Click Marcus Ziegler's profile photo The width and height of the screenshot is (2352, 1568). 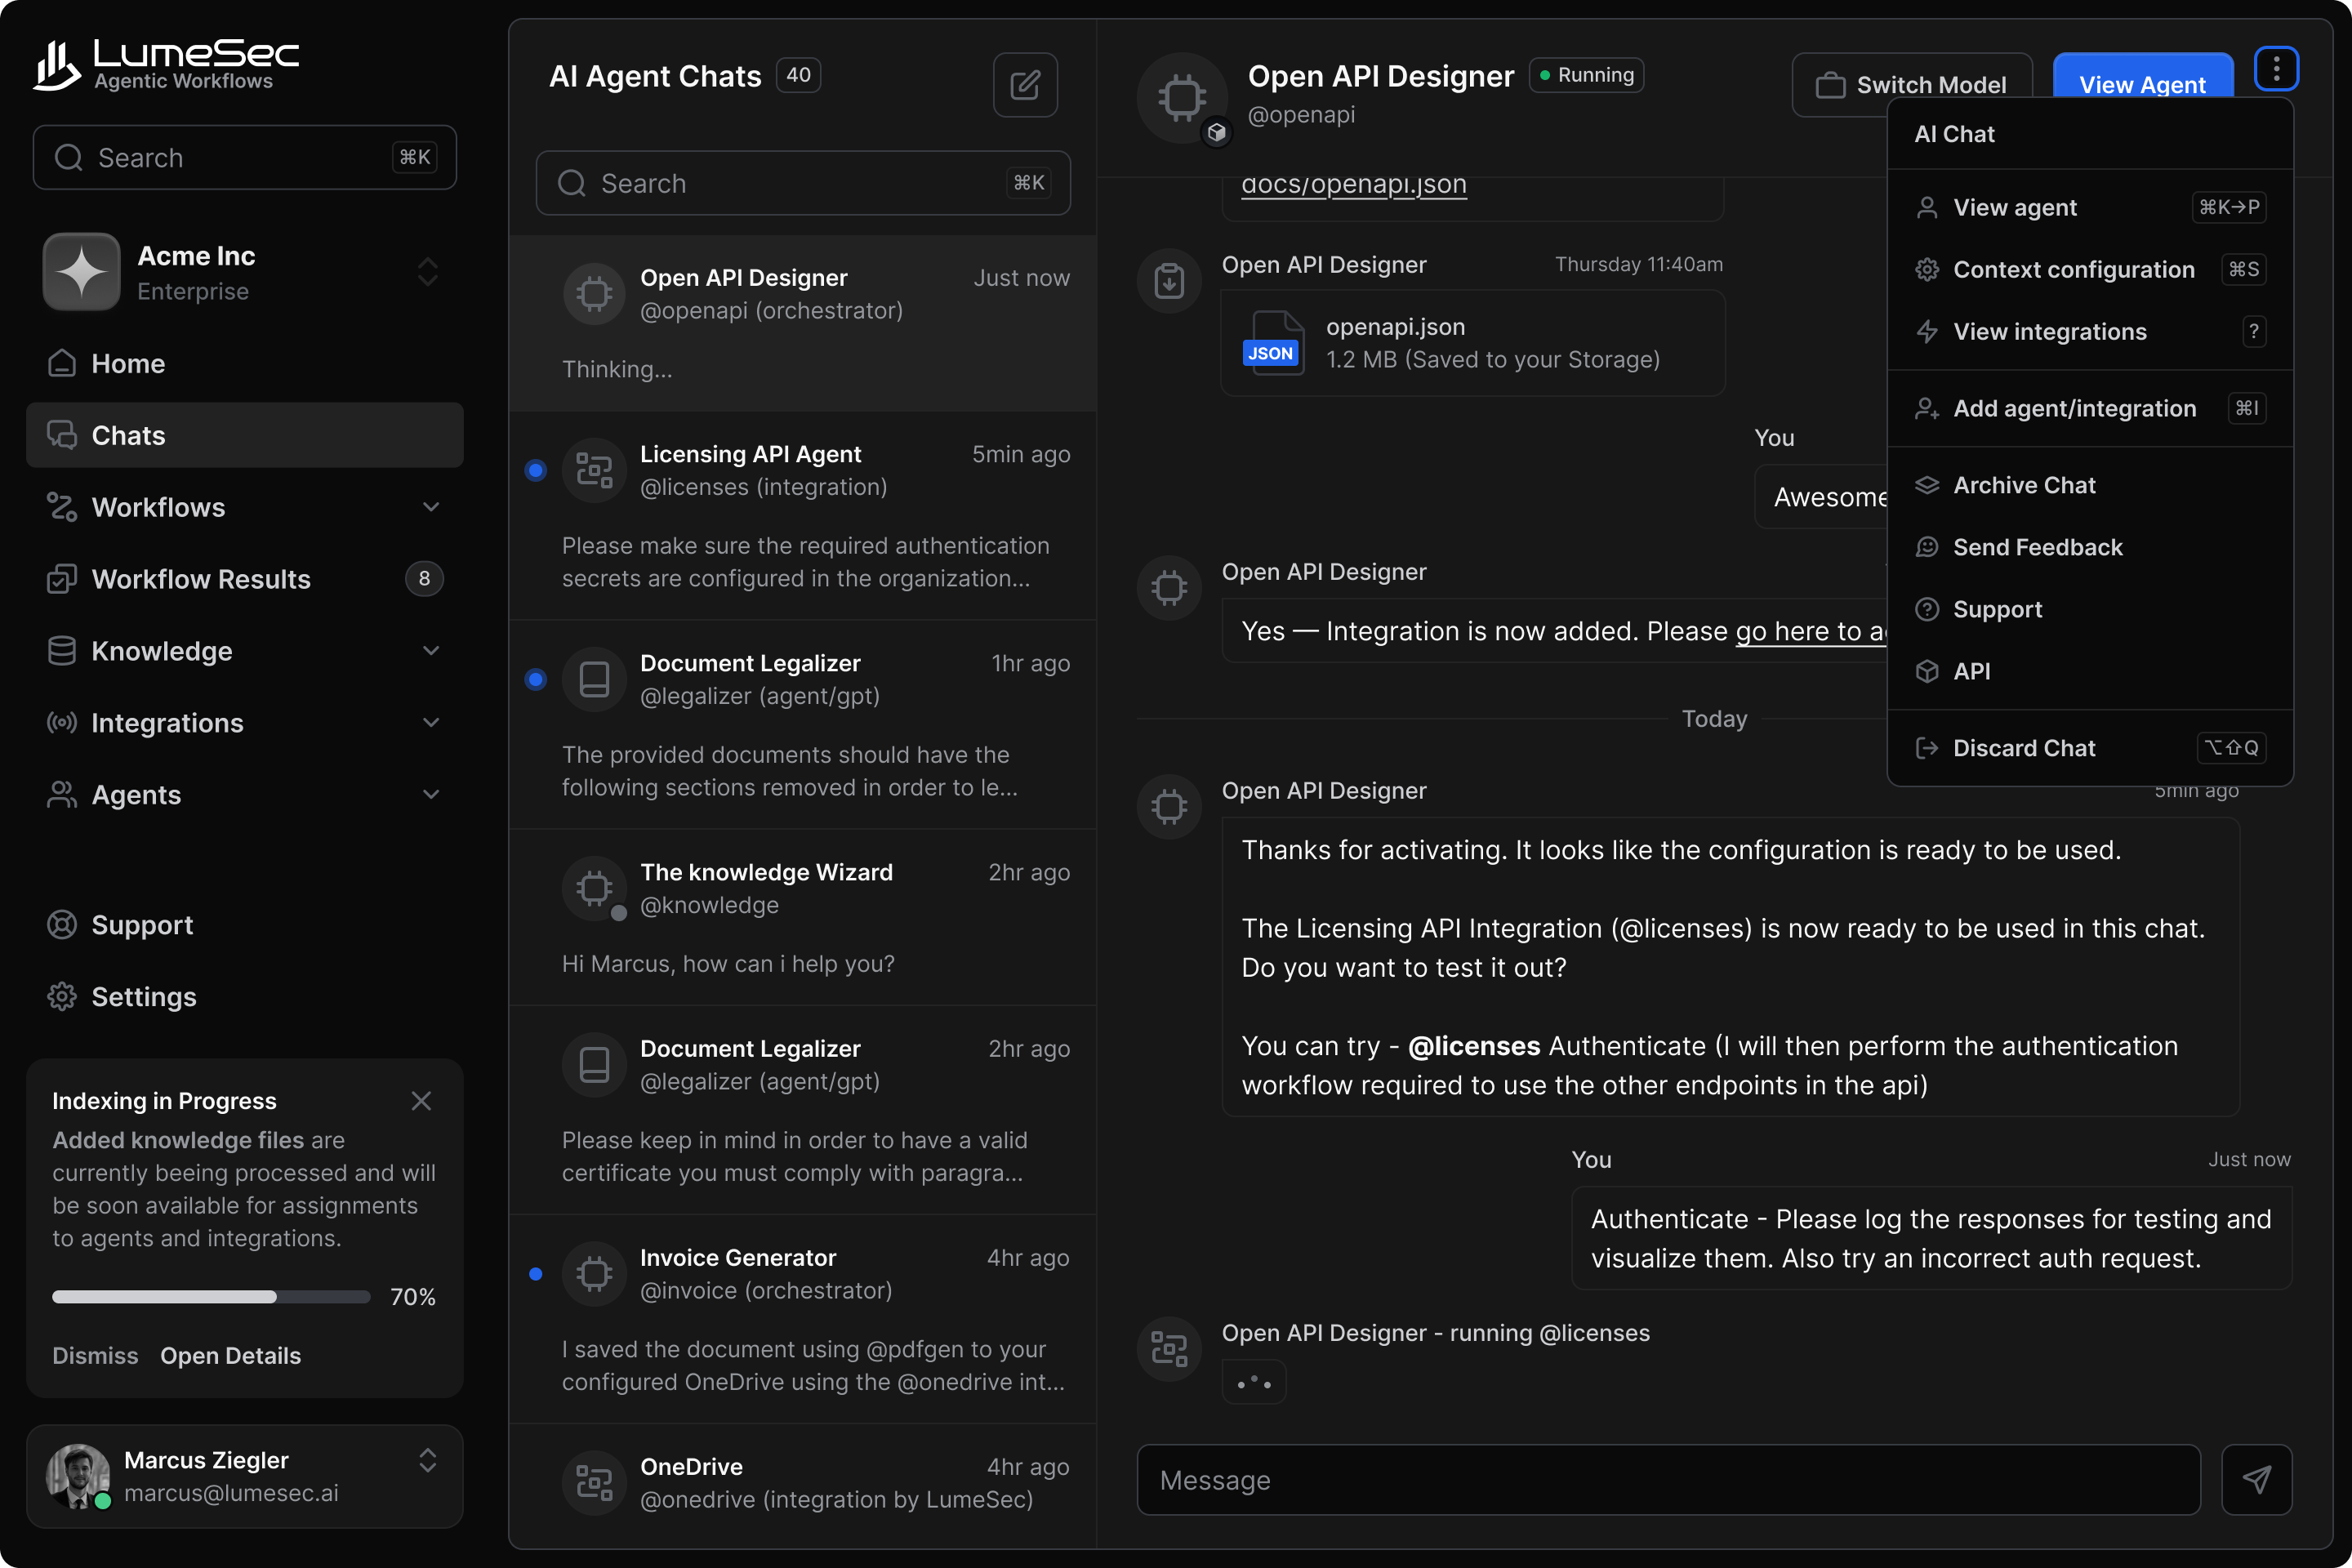point(78,1476)
